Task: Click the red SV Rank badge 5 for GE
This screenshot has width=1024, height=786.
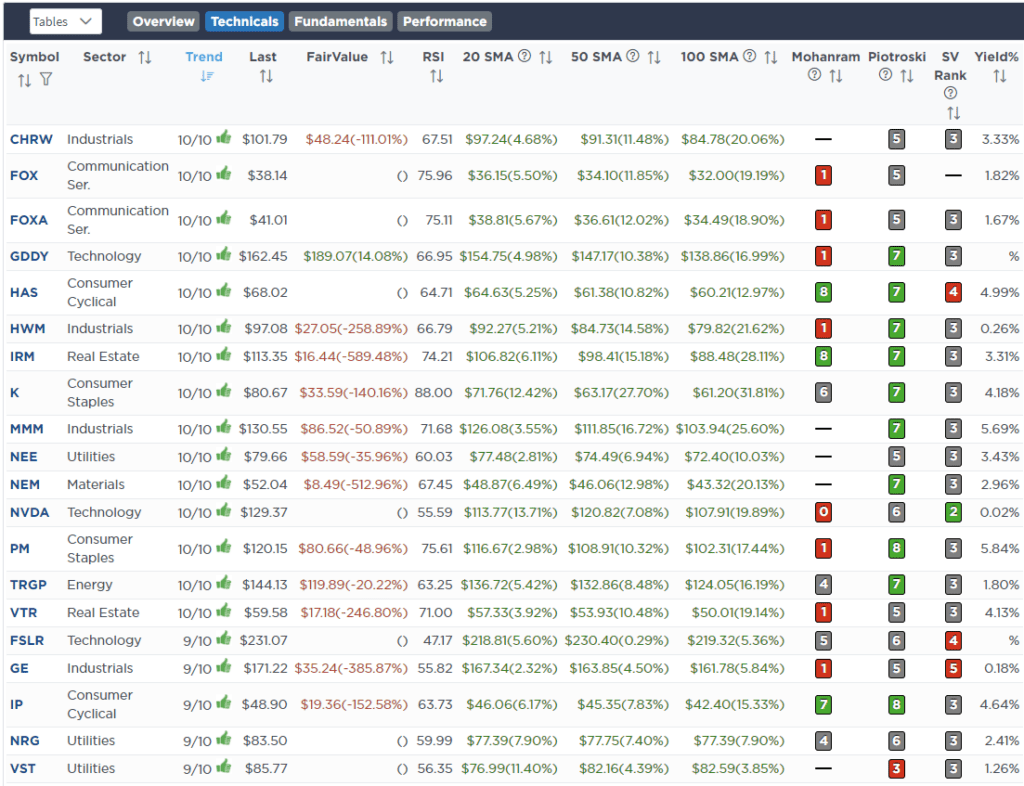Action: [x=953, y=668]
